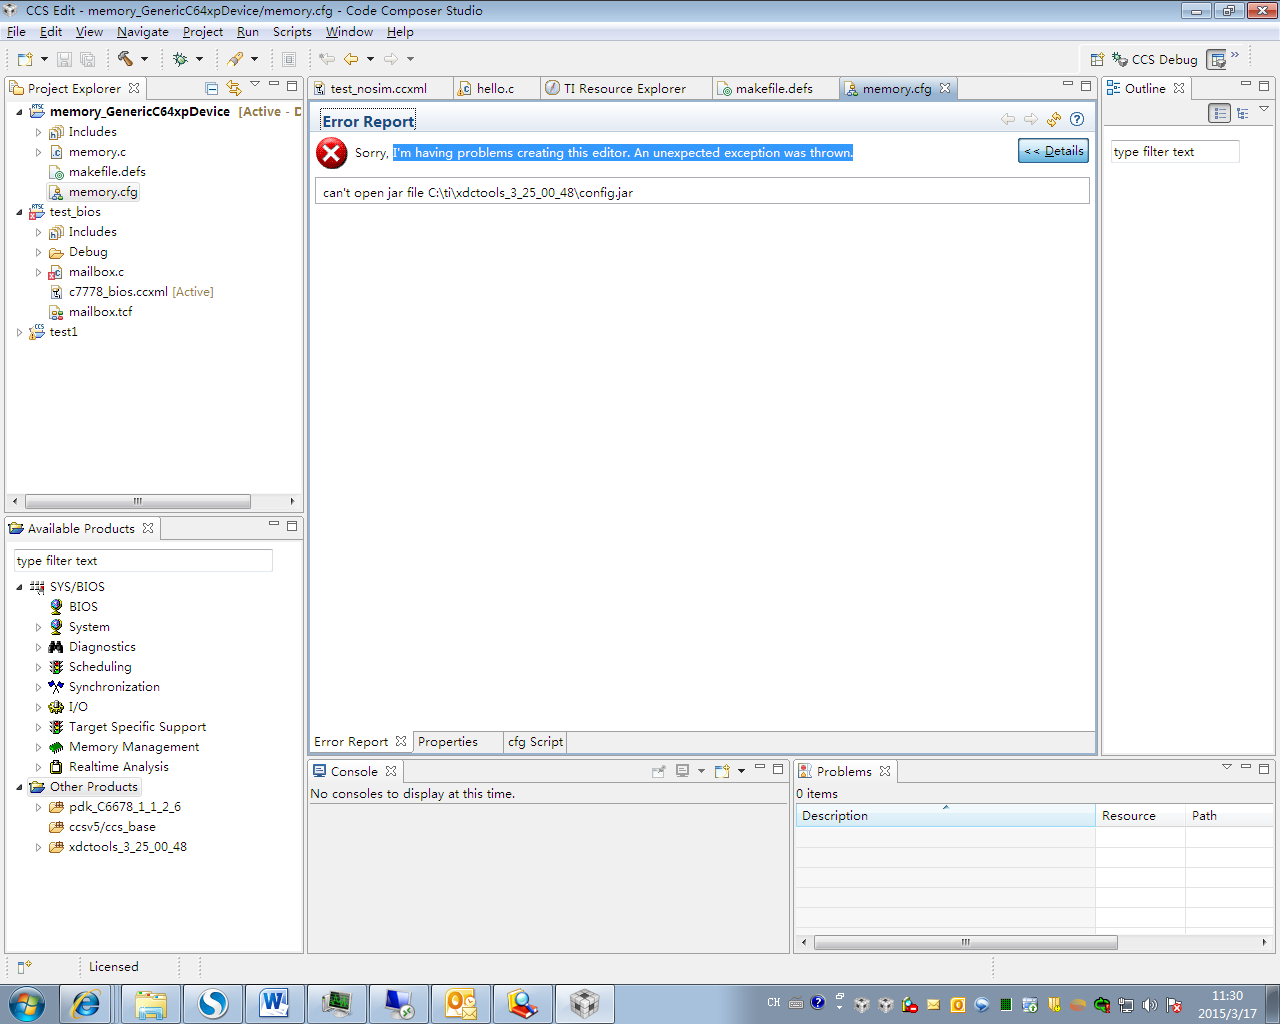Open help icon in Error Report header
Image resolution: width=1280 pixels, height=1024 pixels.
pyautogui.click(x=1077, y=119)
